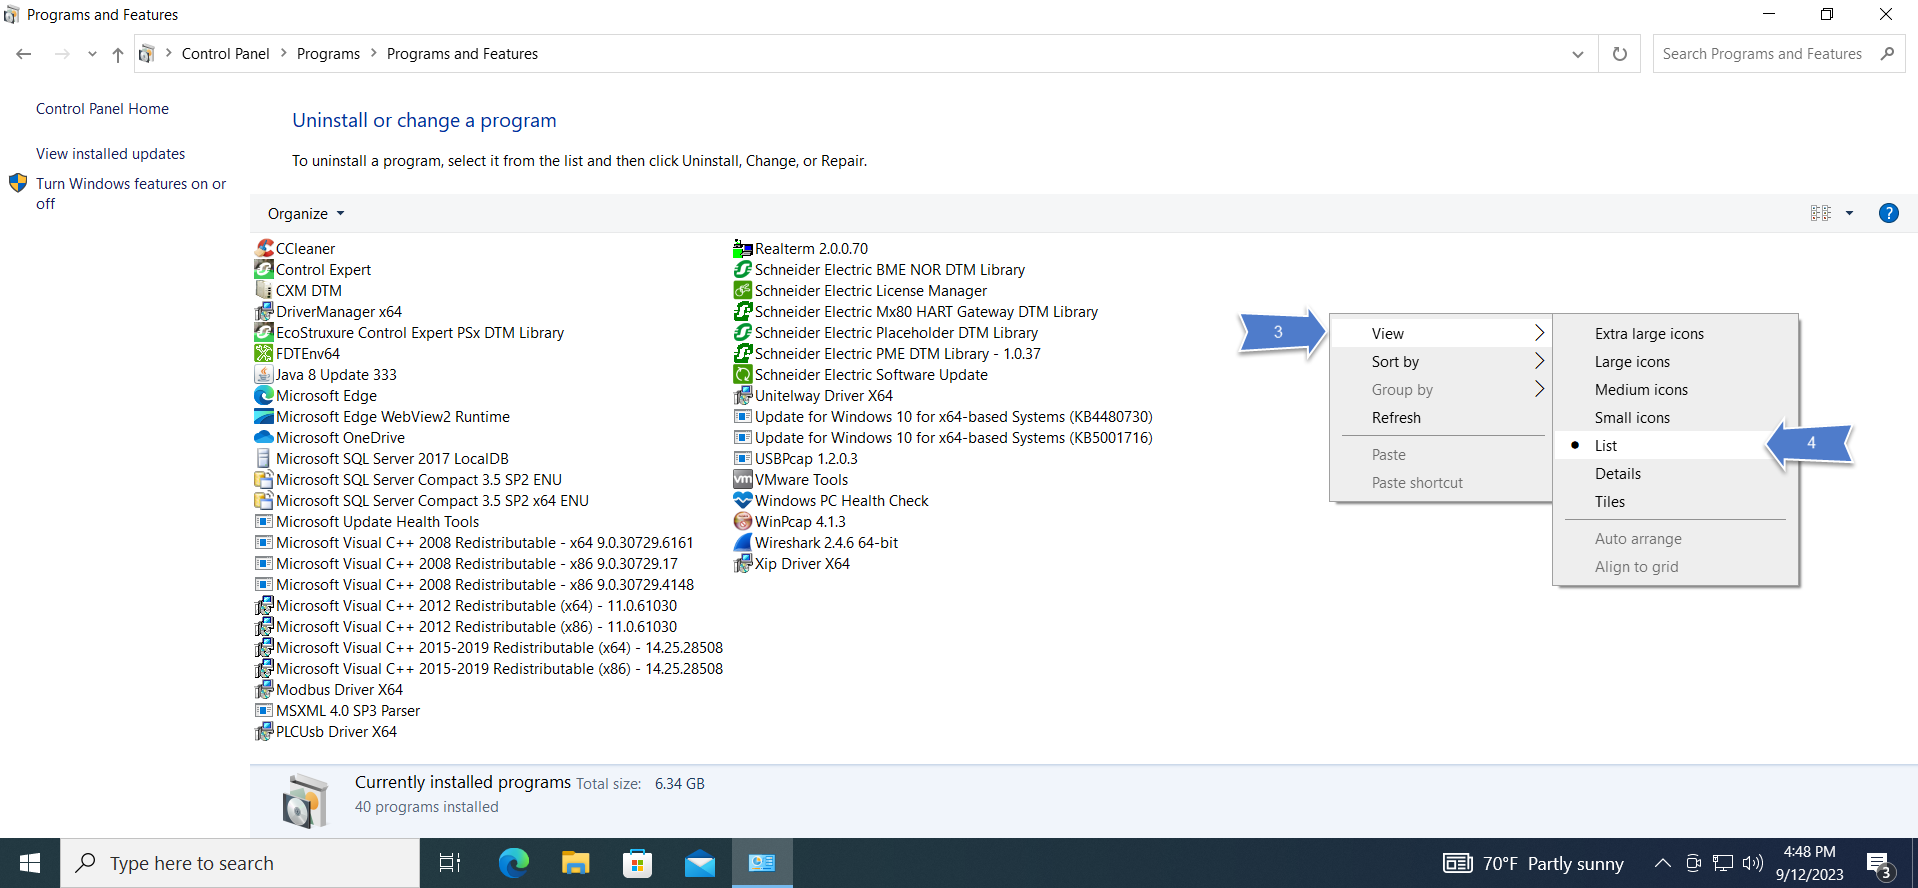Open the Windows Start menu
This screenshot has width=1918, height=888.
[x=30, y=863]
